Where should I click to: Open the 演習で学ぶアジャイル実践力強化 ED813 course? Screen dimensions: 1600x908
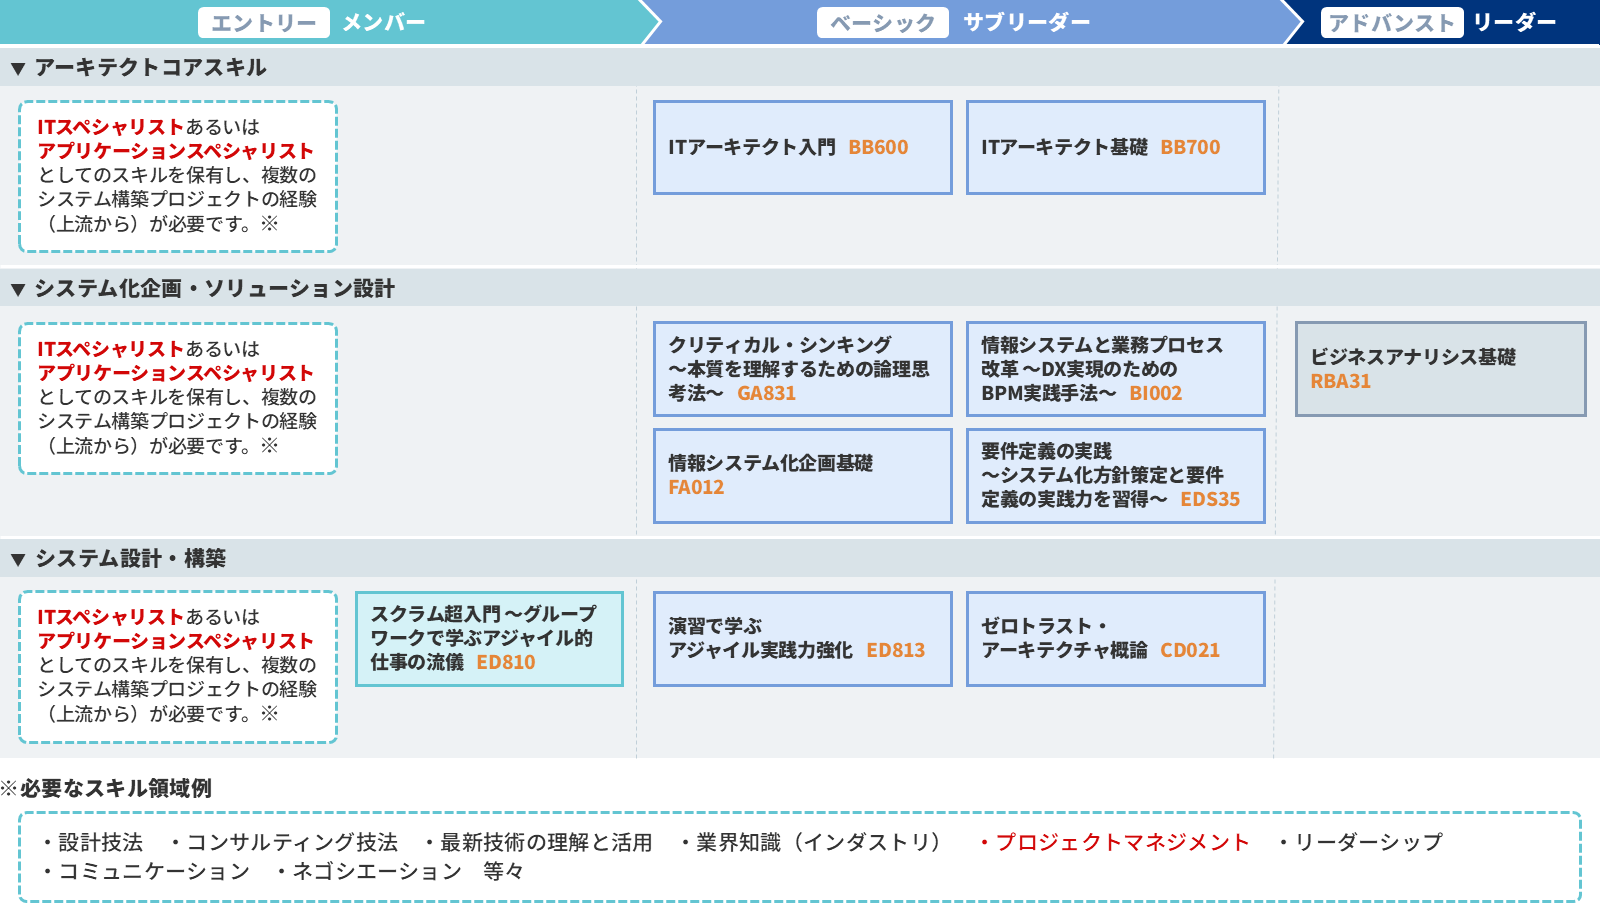click(x=802, y=639)
